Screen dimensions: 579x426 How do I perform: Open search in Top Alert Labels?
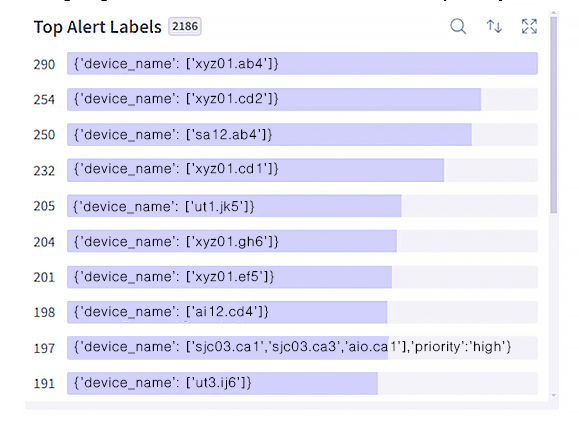click(x=458, y=27)
